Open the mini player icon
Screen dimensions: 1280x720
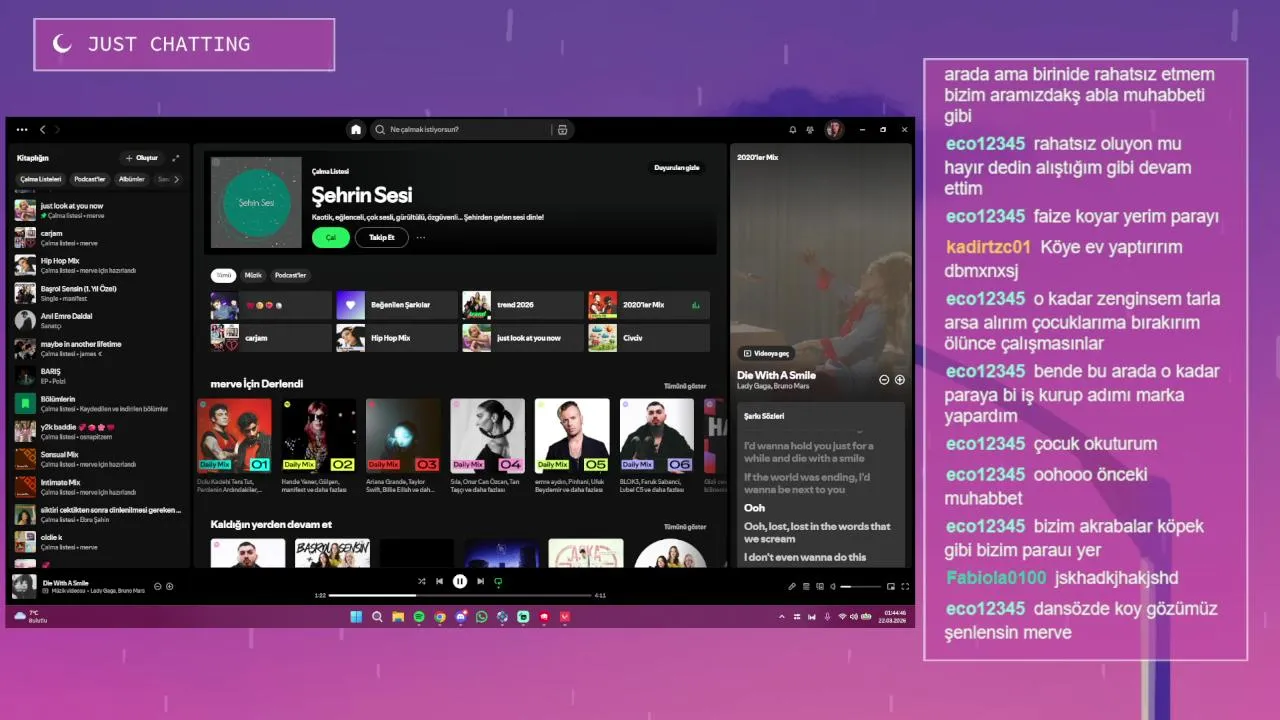891,587
